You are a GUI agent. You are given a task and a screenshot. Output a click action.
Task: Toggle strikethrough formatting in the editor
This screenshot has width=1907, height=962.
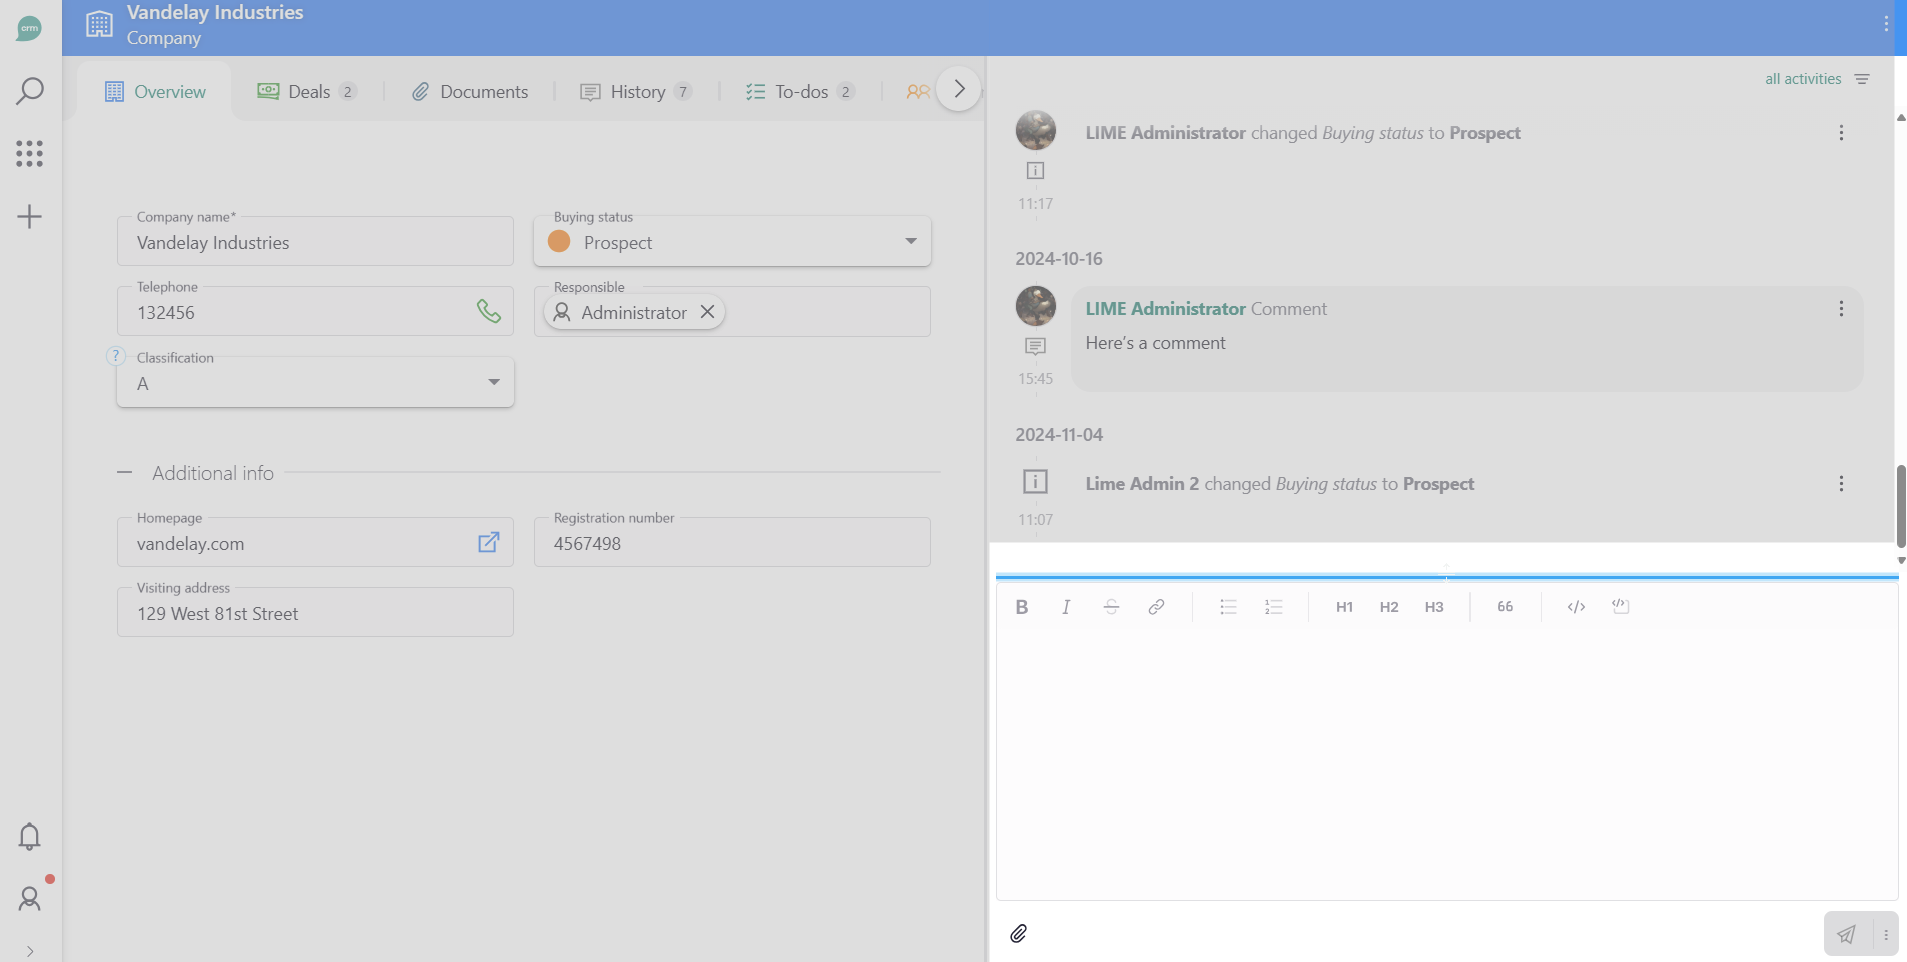(1111, 607)
